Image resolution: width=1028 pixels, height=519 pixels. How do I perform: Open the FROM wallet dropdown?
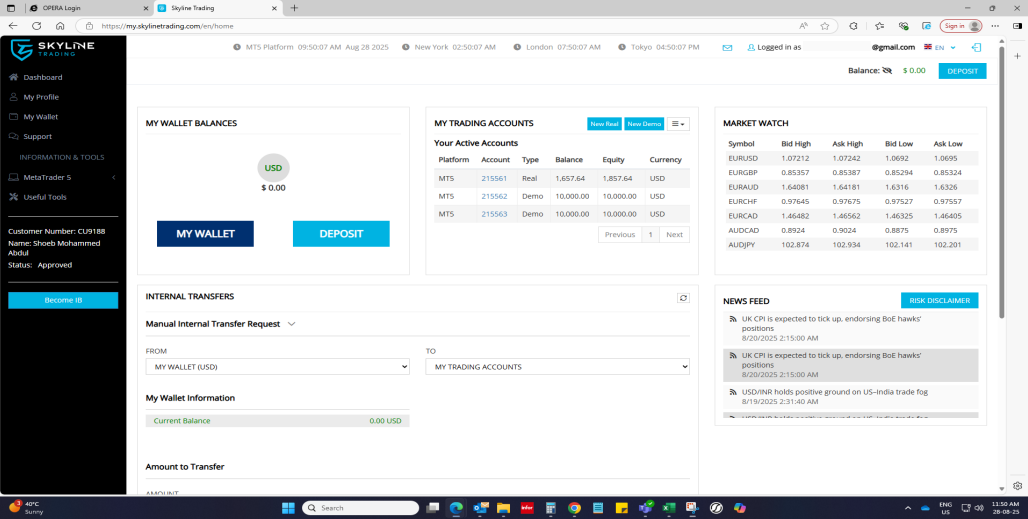277,367
